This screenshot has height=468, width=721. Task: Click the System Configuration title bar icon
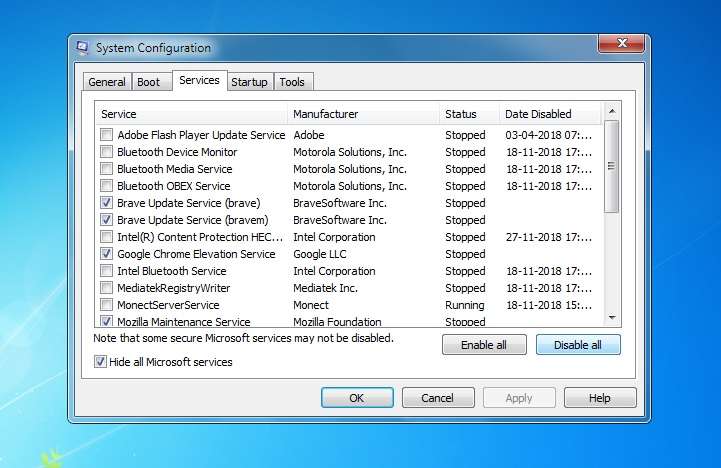coord(82,48)
